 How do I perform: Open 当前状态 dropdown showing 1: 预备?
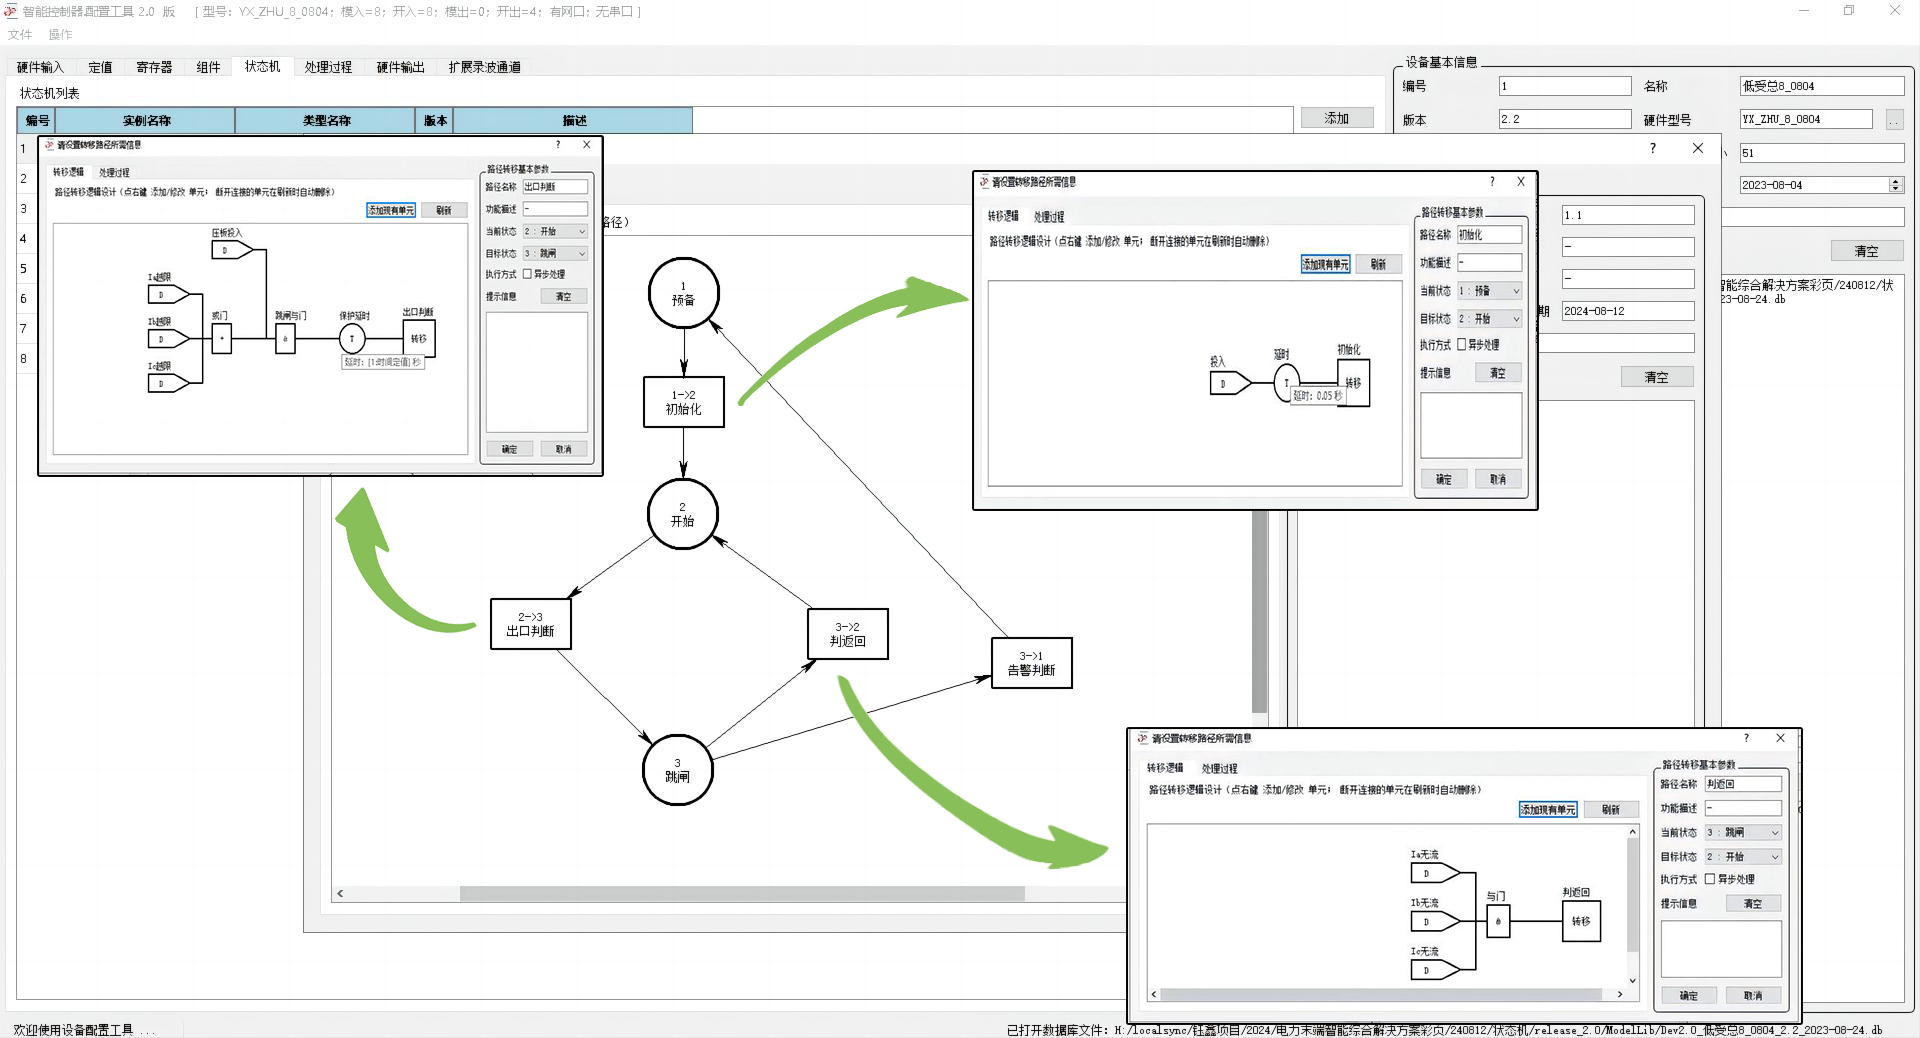coord(1489,291)
